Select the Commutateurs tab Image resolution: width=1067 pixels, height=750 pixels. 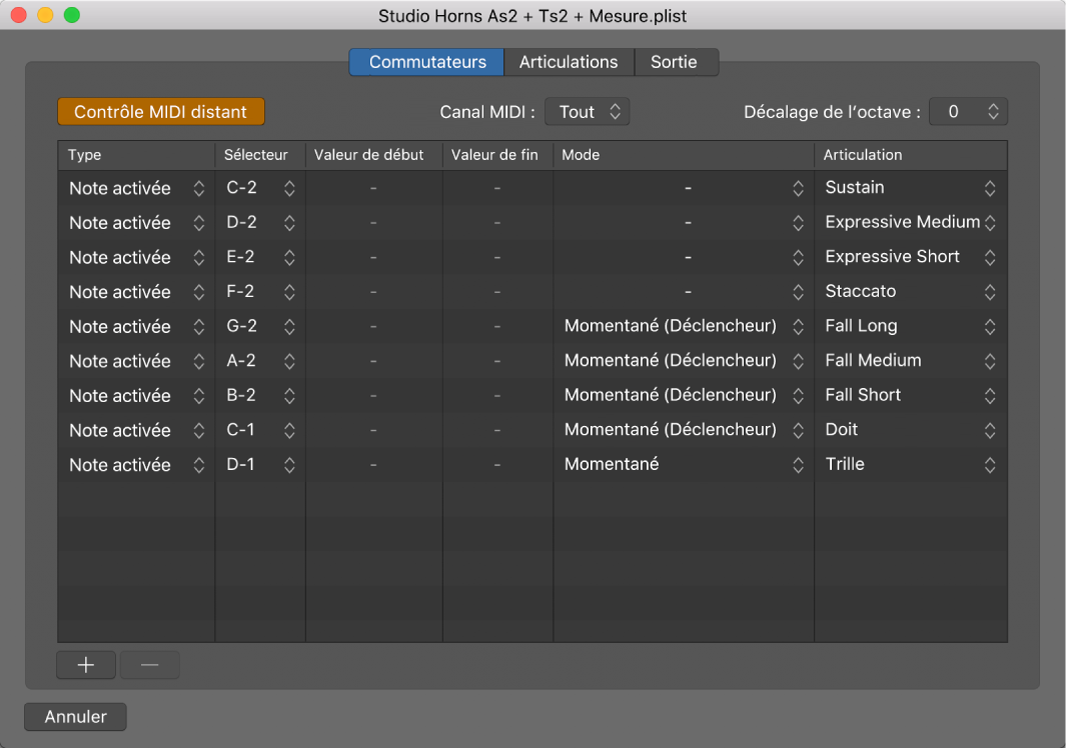click(x=427, y=62)
